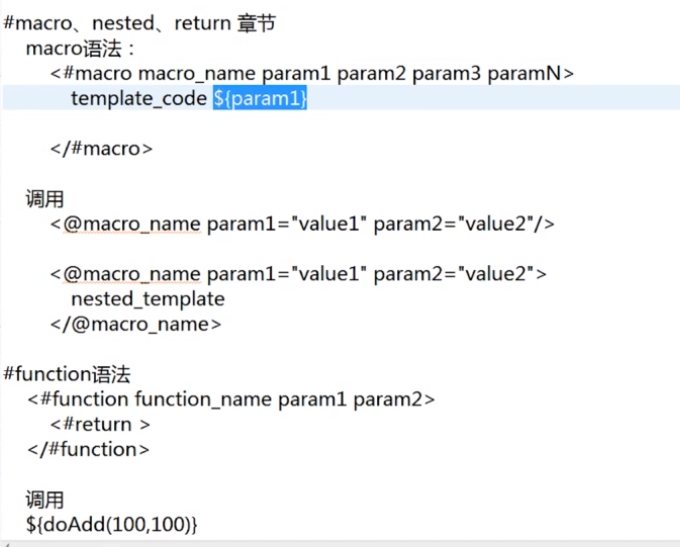The width and height of the screenshot is (680, 547).
Task: Click the line "nested_template"
Action: tap(148, 299)
